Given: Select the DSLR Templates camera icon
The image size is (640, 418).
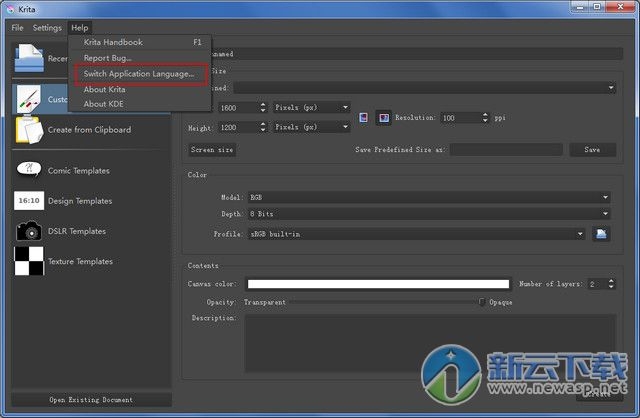Looking at the screenshot, I should click(29, 231).
